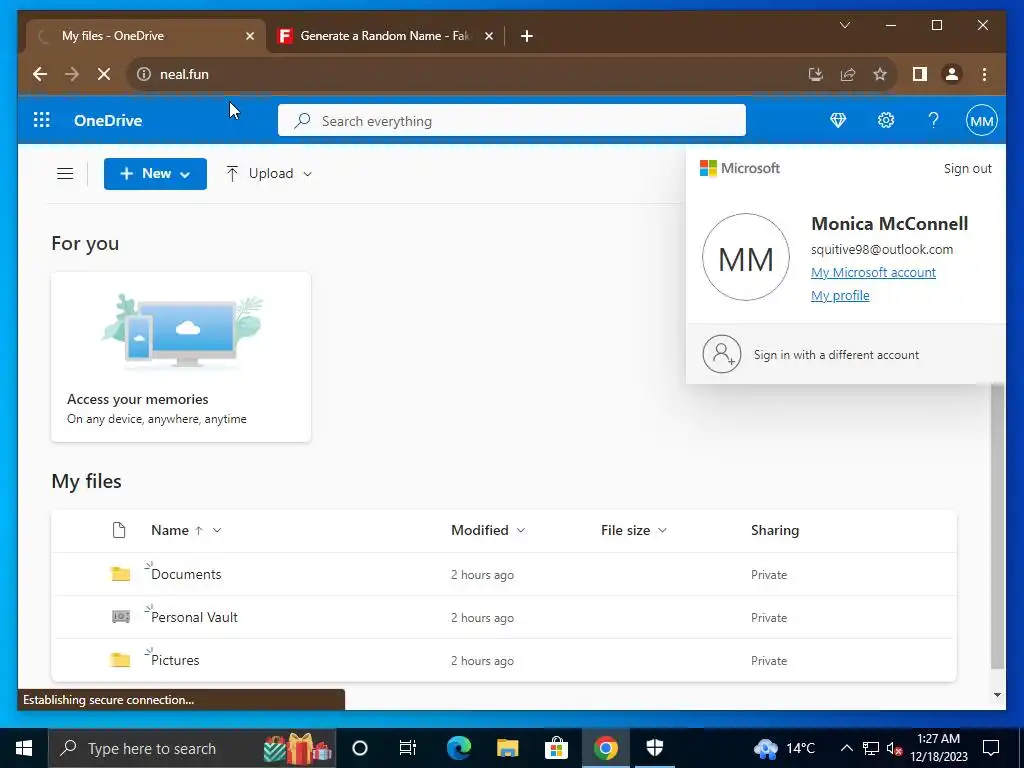
Task: Open a new browser tab
Action: 527,36
